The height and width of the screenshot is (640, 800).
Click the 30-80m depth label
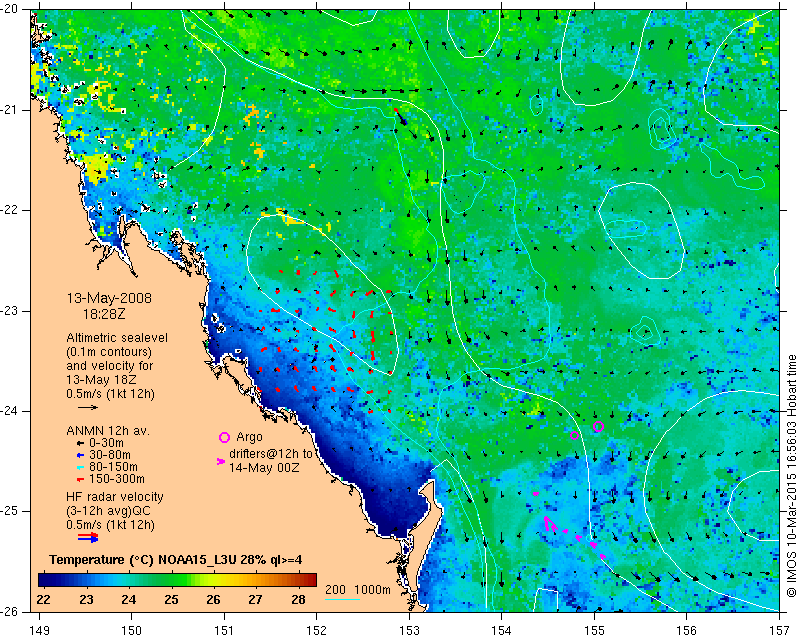[x=110, y=455]
